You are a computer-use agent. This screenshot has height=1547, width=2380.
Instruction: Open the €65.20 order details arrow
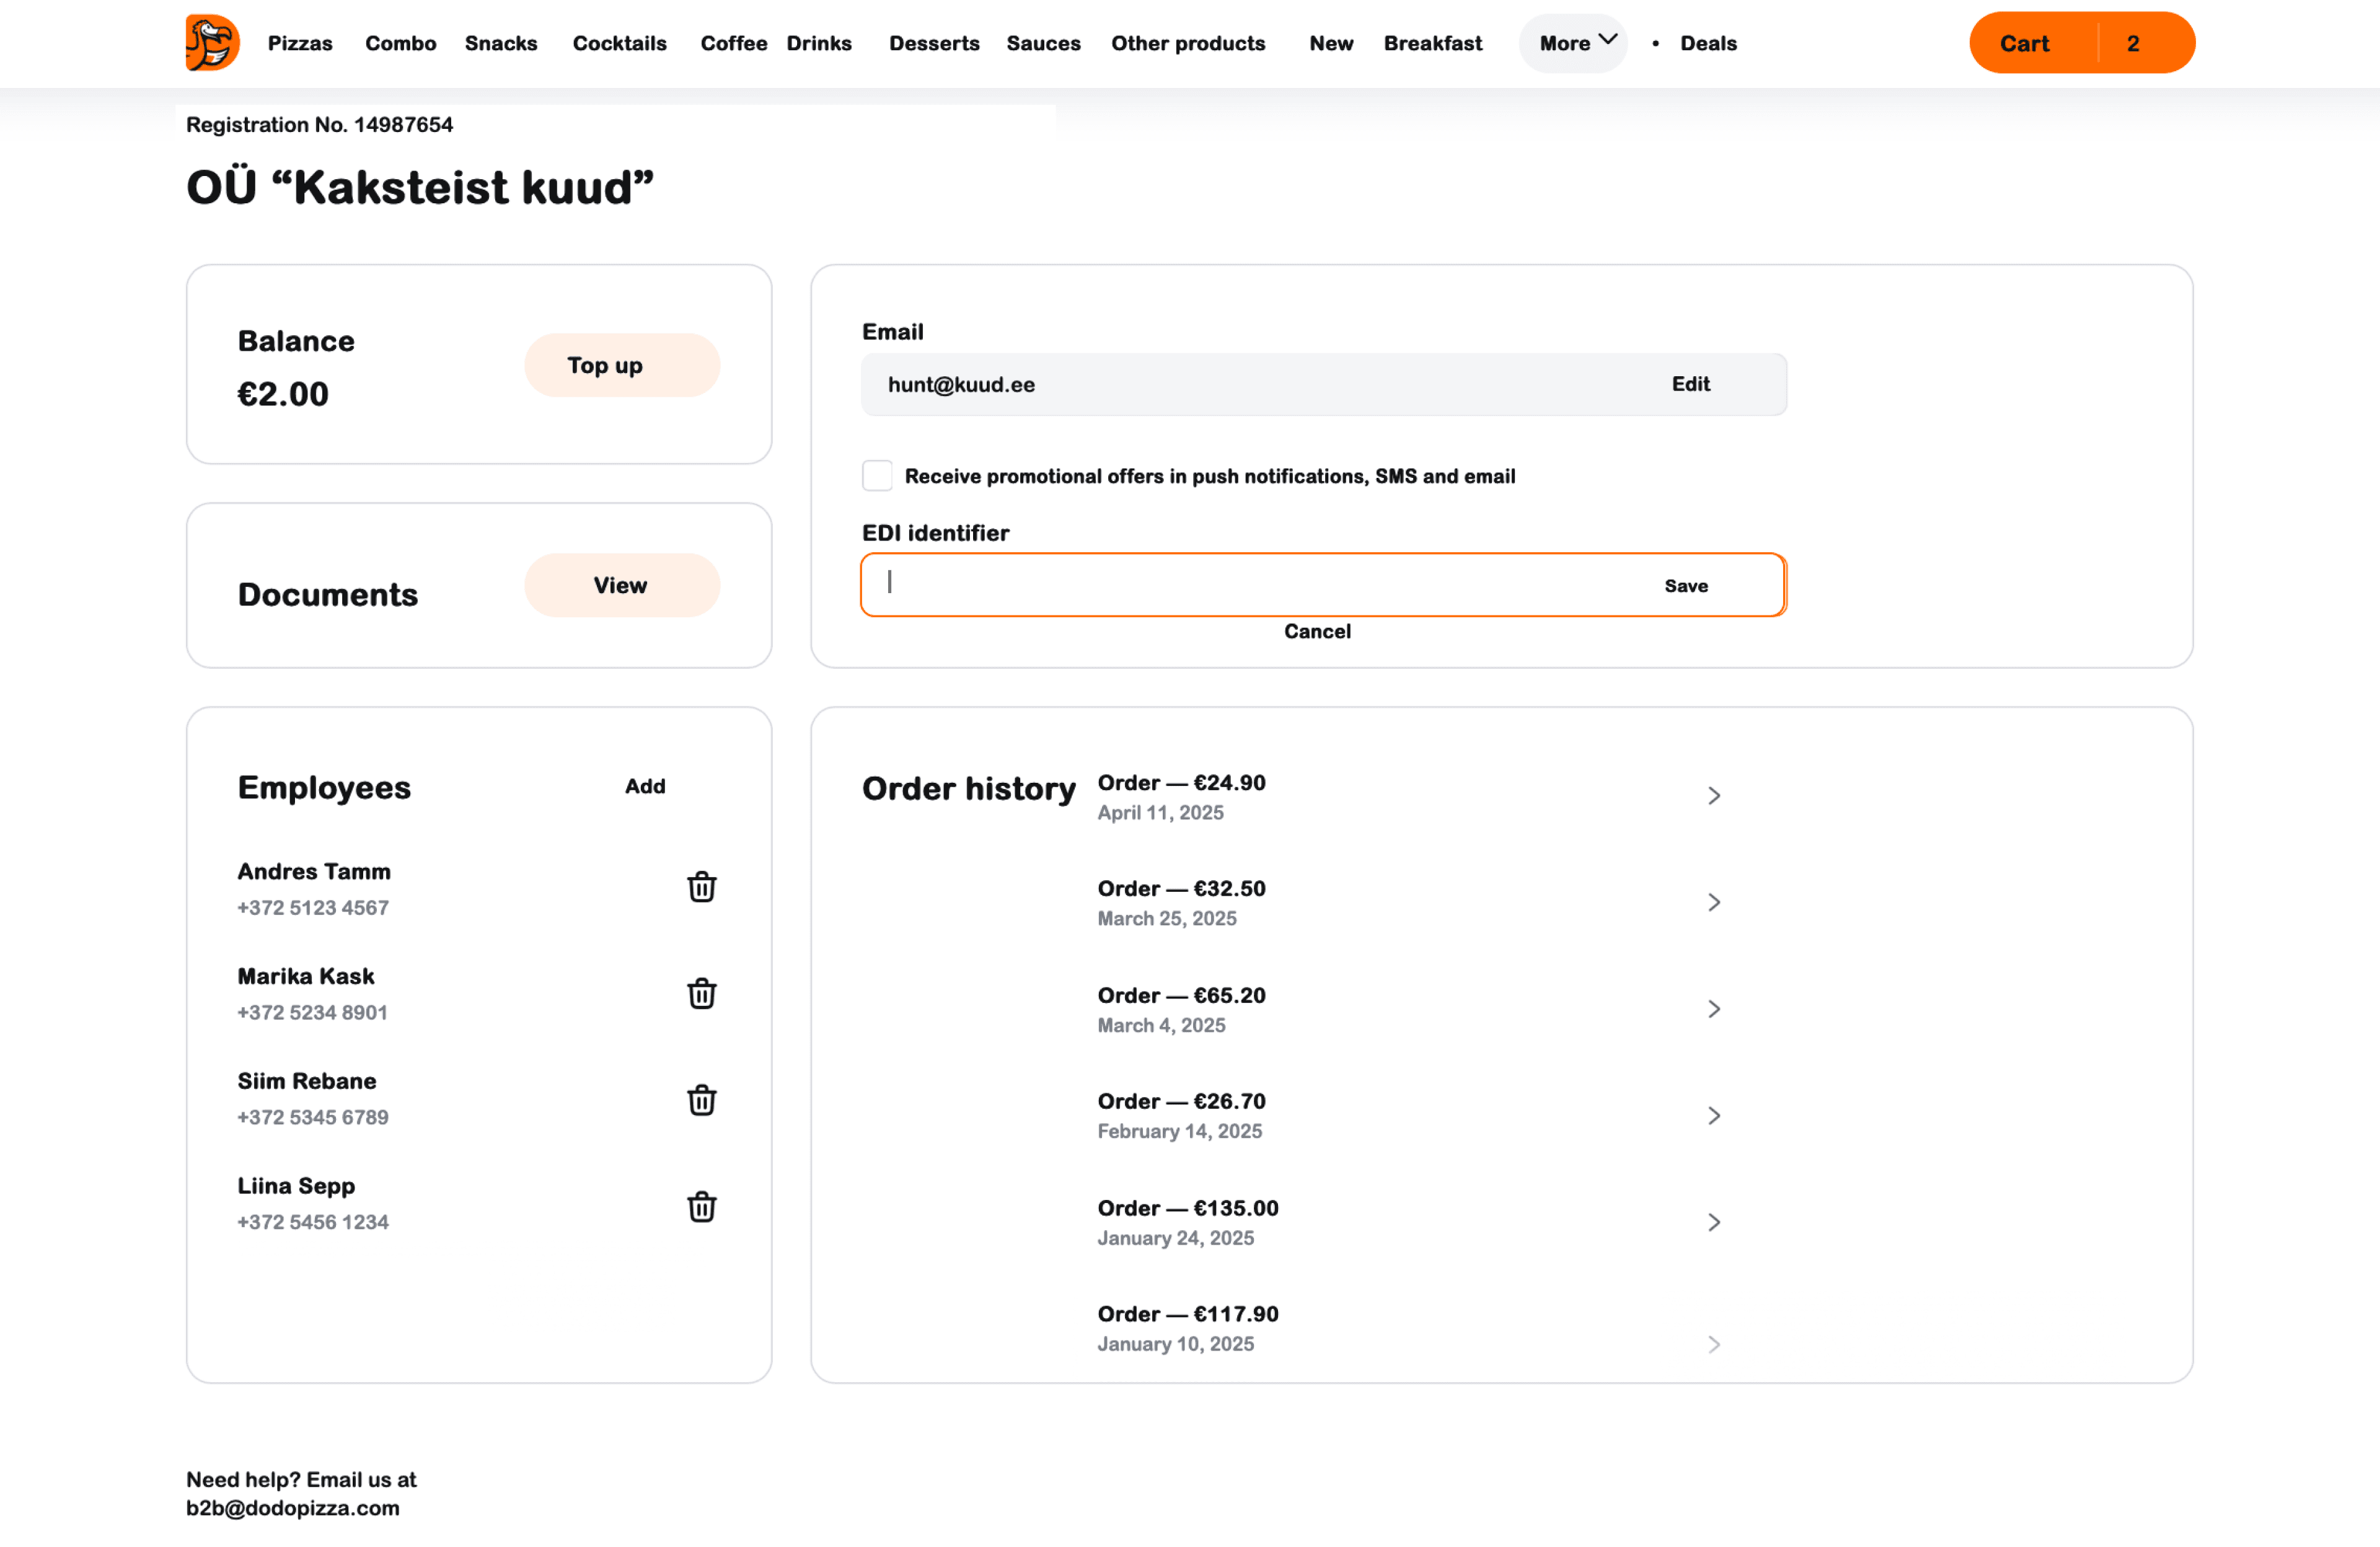point(1713,1009)
